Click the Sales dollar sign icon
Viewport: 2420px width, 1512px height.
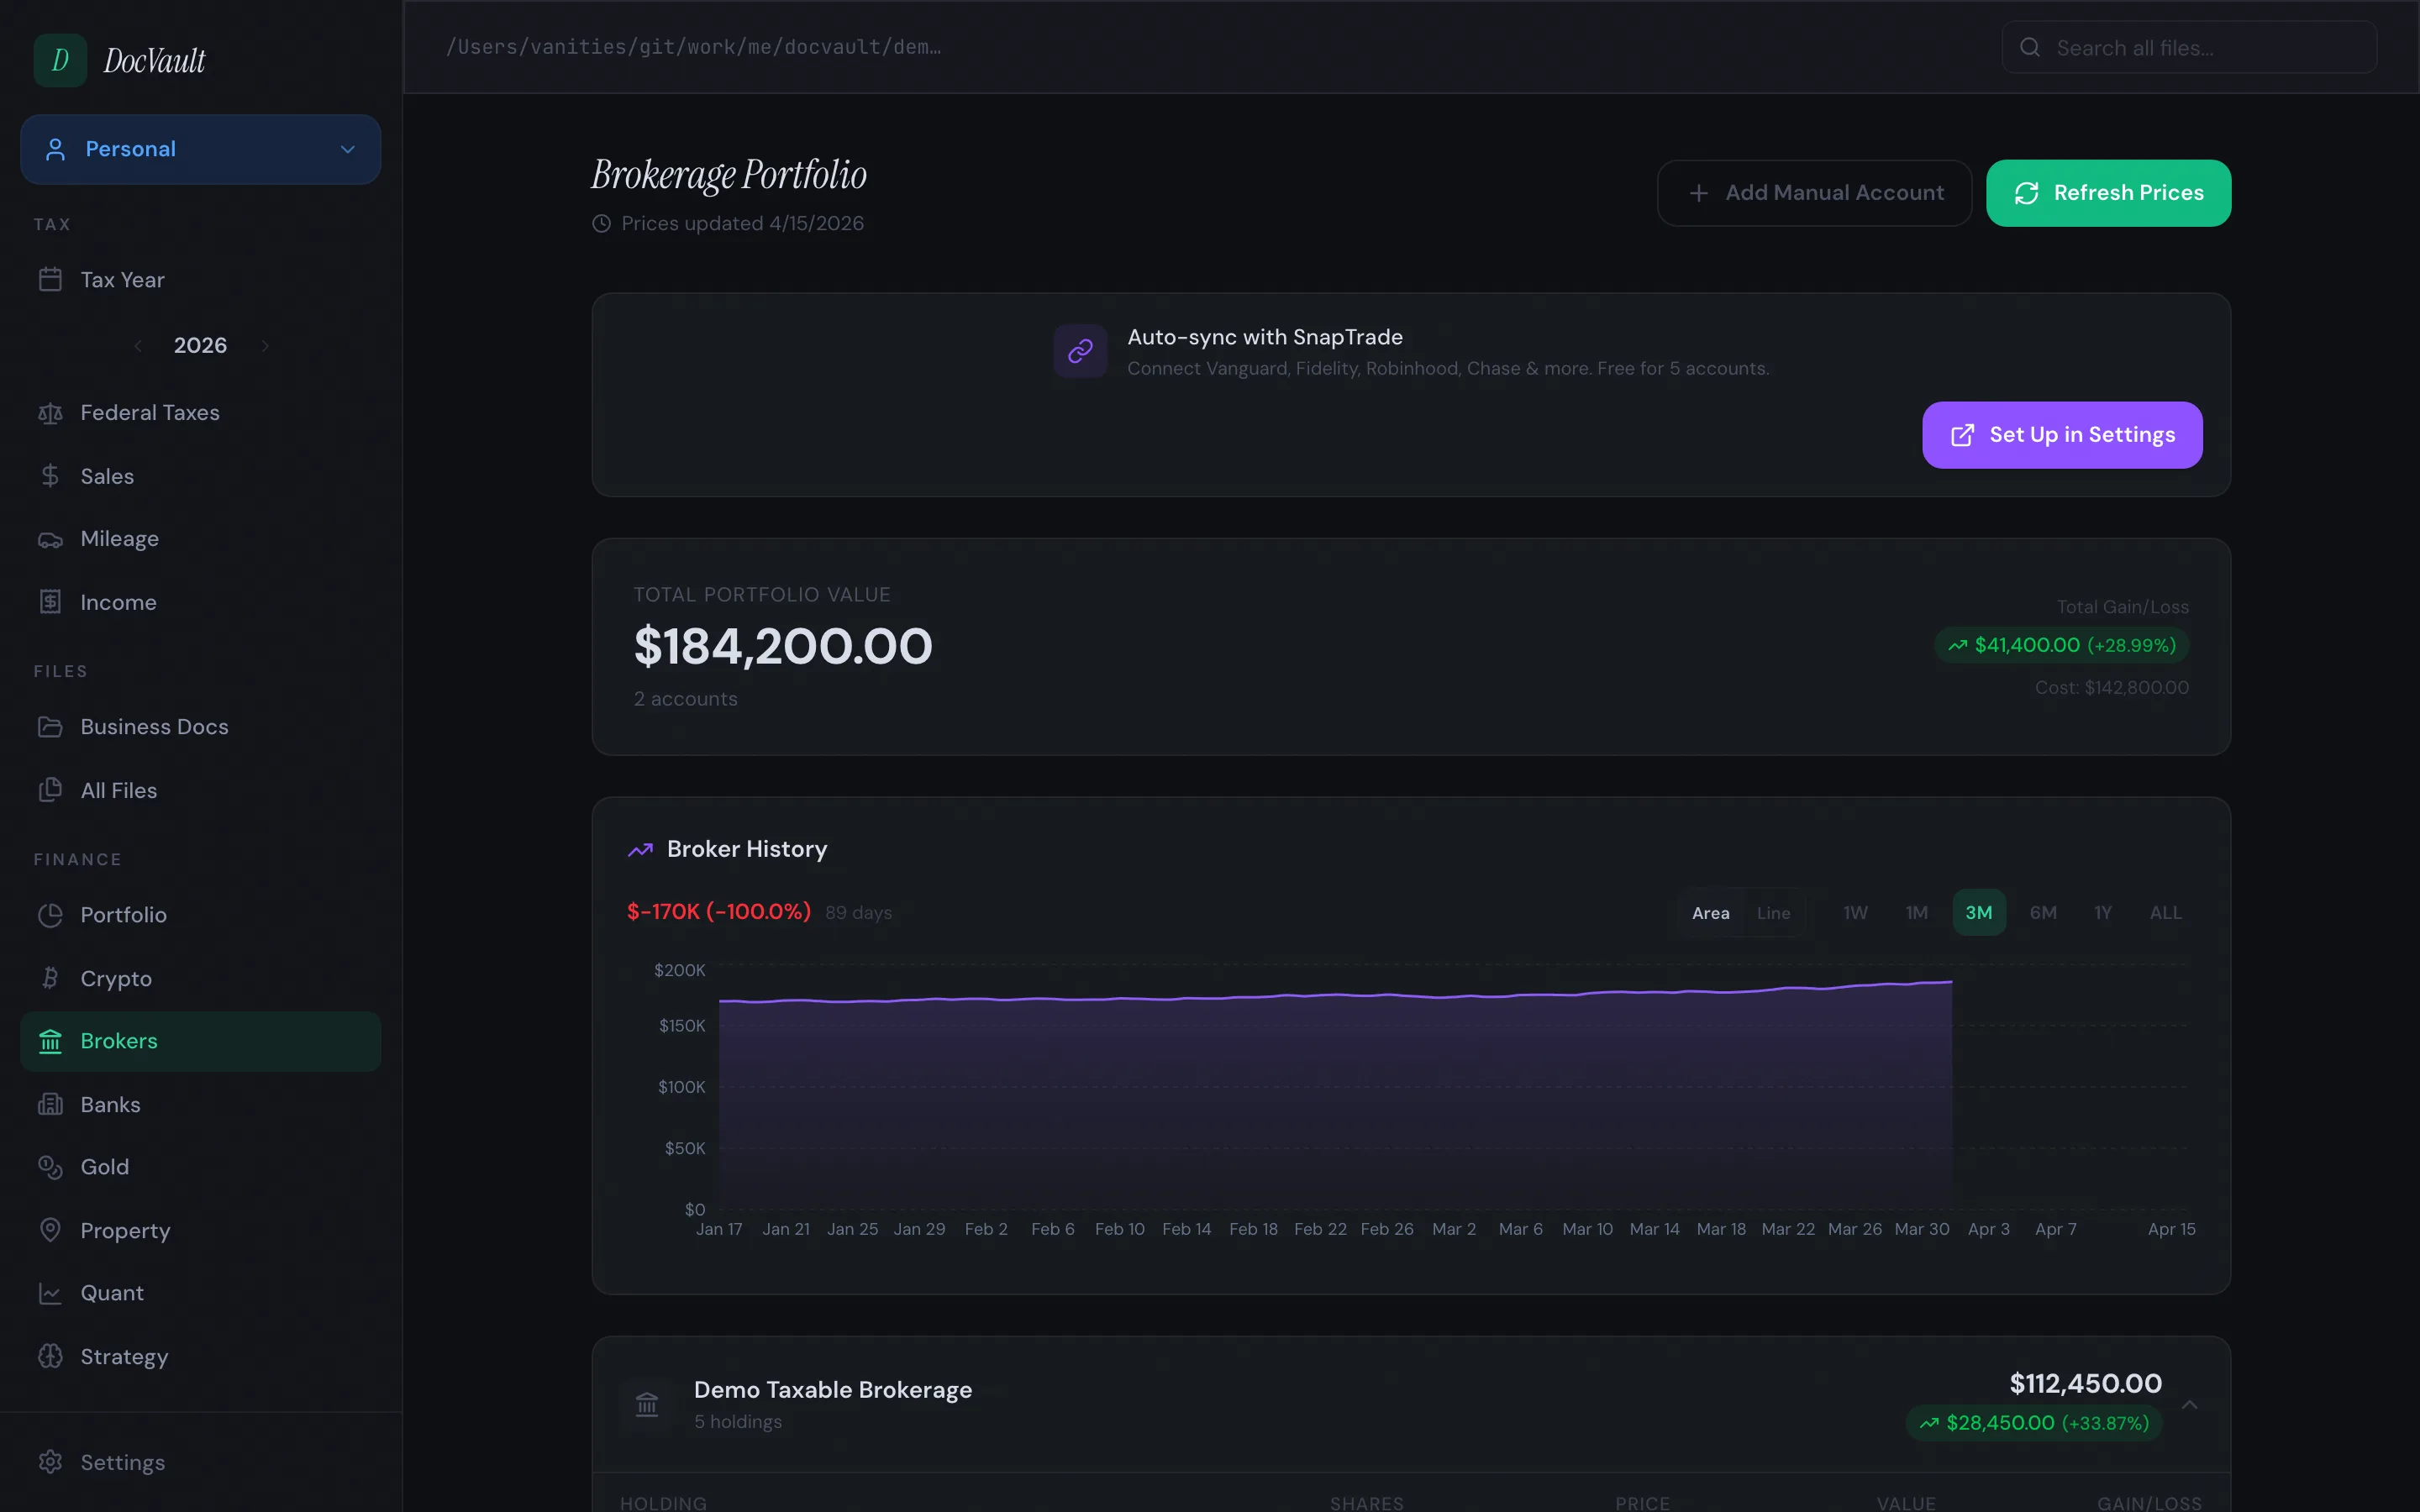(50, 476)
